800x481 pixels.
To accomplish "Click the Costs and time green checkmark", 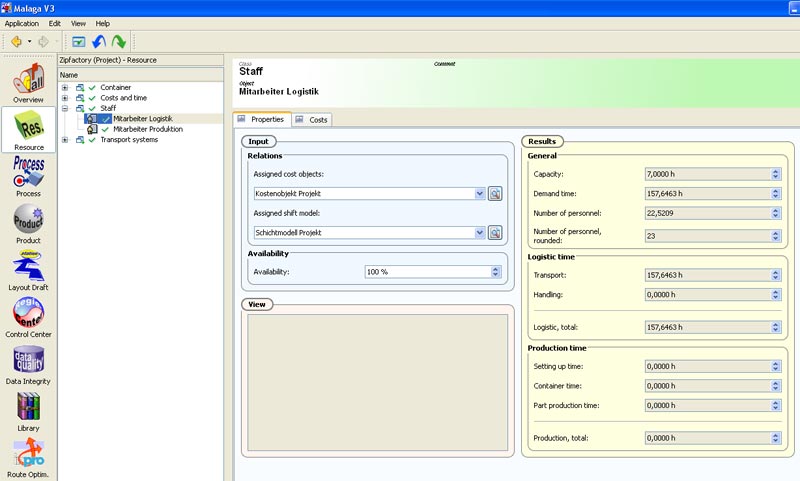I will (92, 98).
